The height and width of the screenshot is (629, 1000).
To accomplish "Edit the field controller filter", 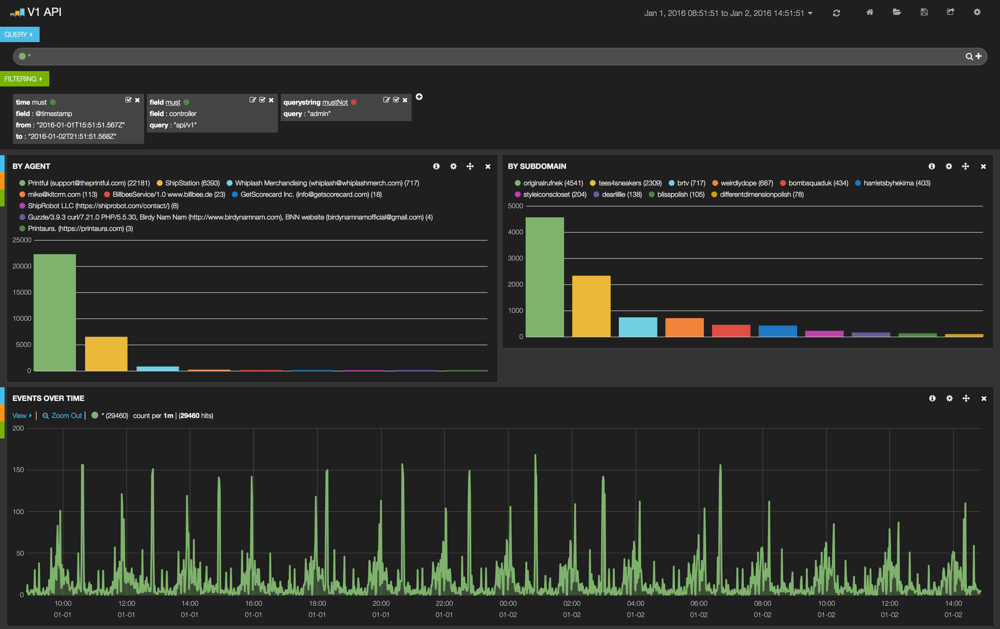I will pyautogui.click(x=253, y=100).
